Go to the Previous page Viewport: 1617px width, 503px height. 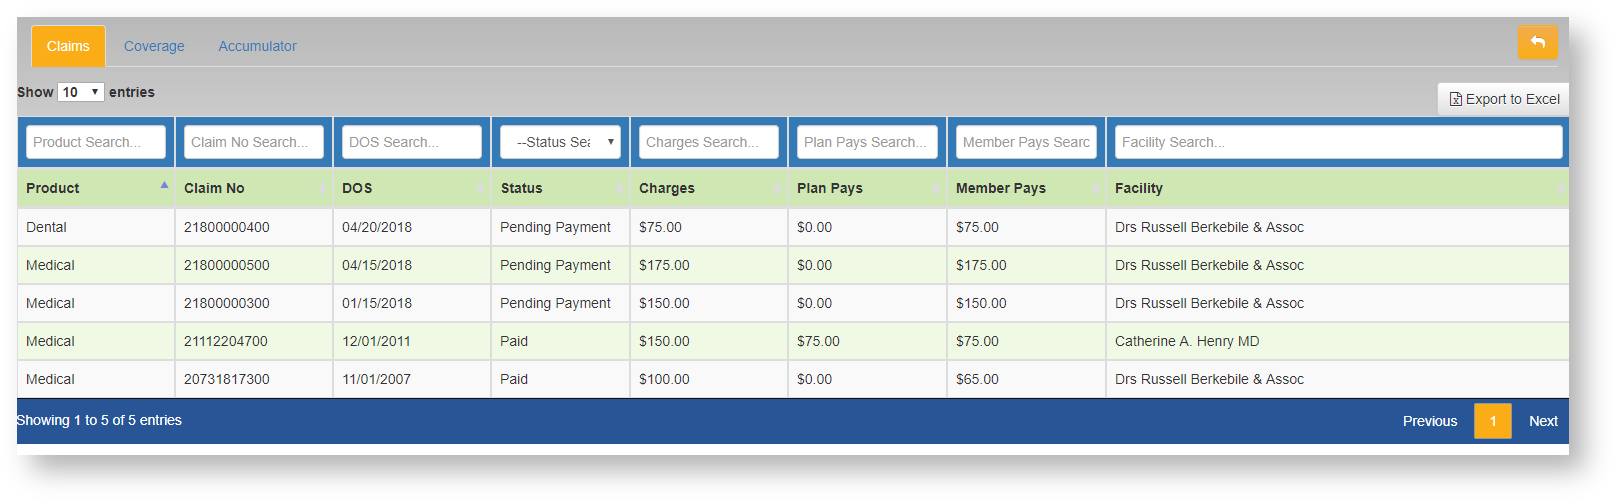pos(1430,421)
